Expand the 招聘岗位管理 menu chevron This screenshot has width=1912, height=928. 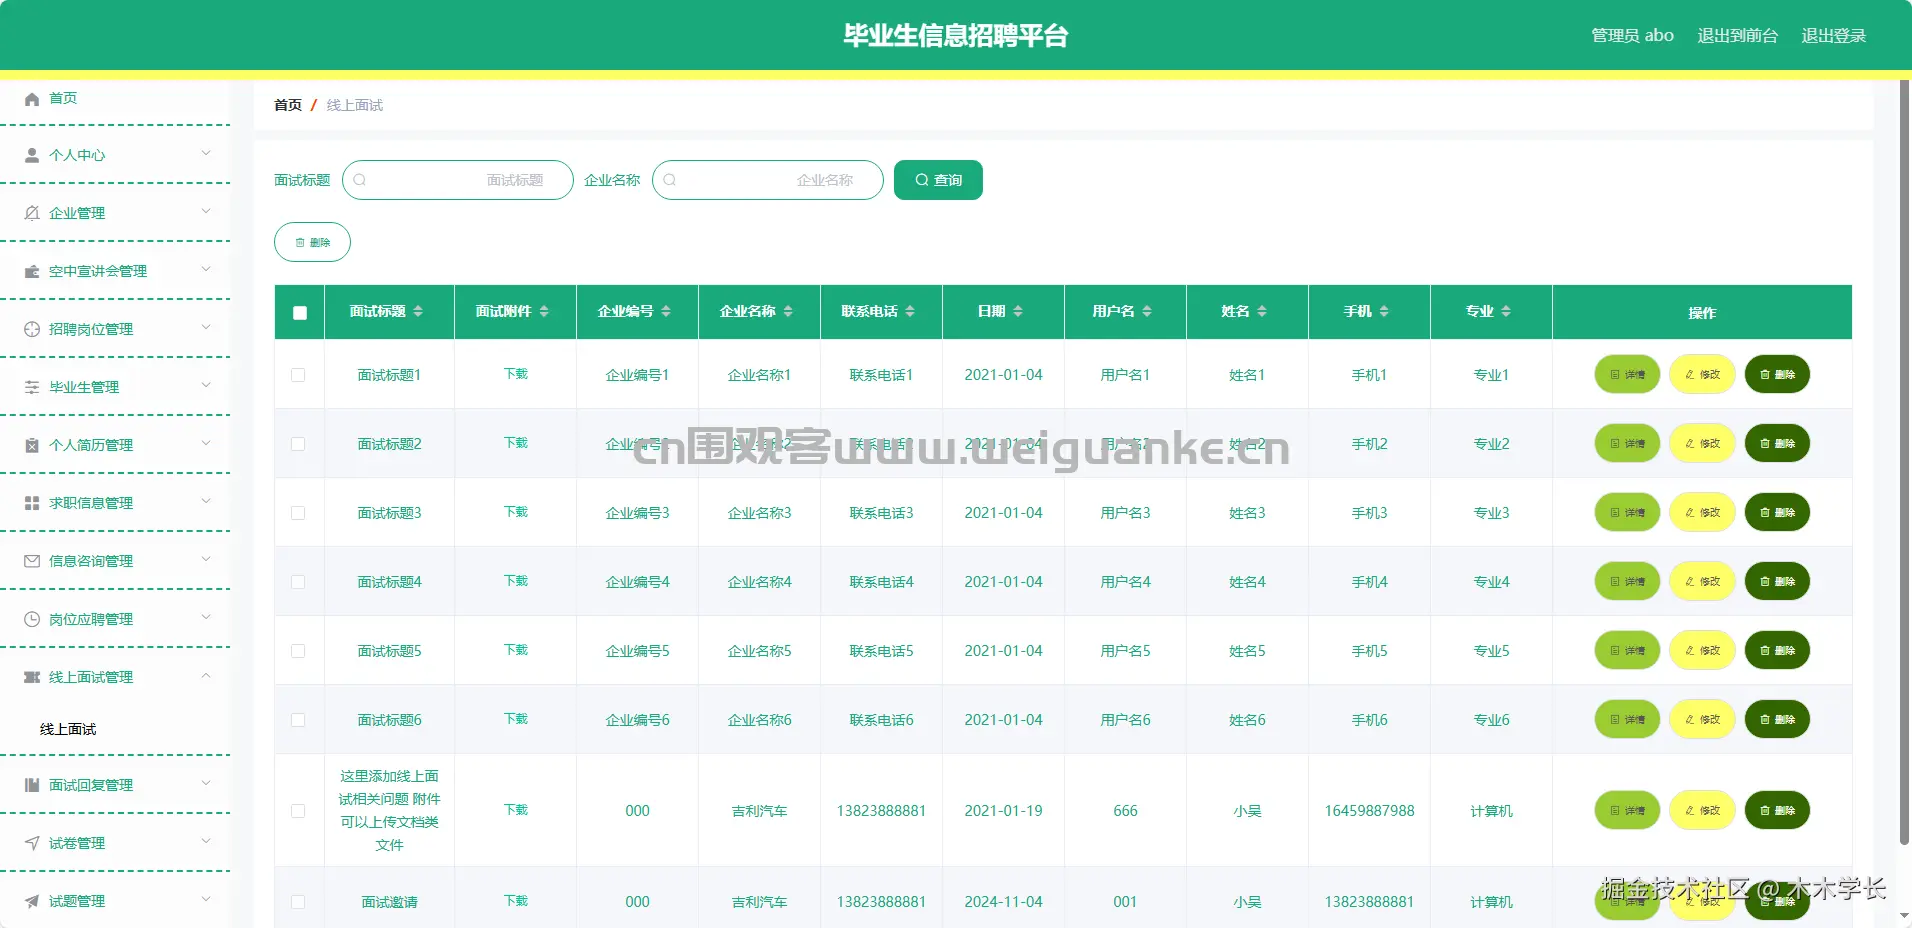[206, 327]
